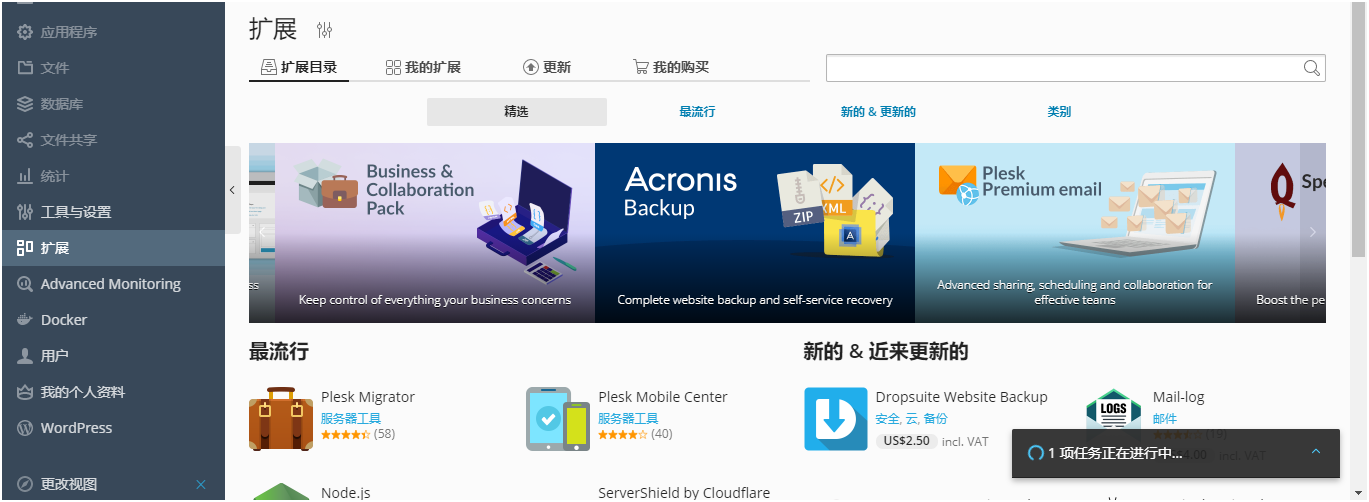Viewport: 1369px width, 502px height.
Task: Switch to 我的扩展 tab
Action: tap(423, 68)
